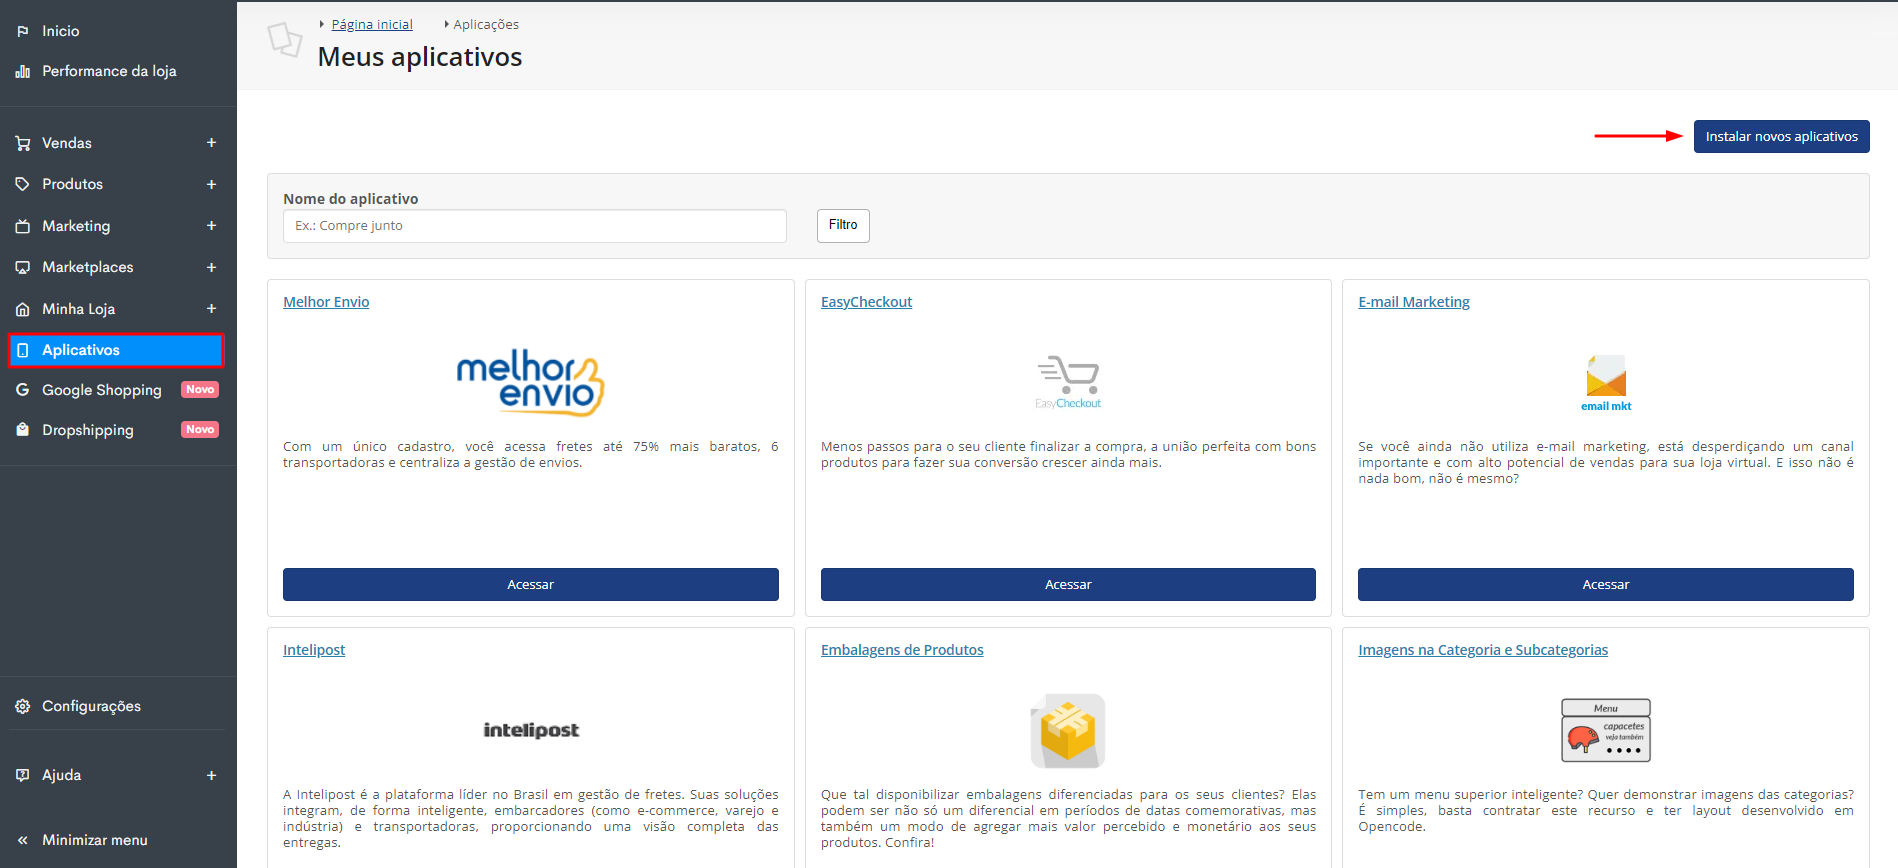Click the page header document icon
Image resolution: width=1898 pixels, height=868 pixels.
285,40
